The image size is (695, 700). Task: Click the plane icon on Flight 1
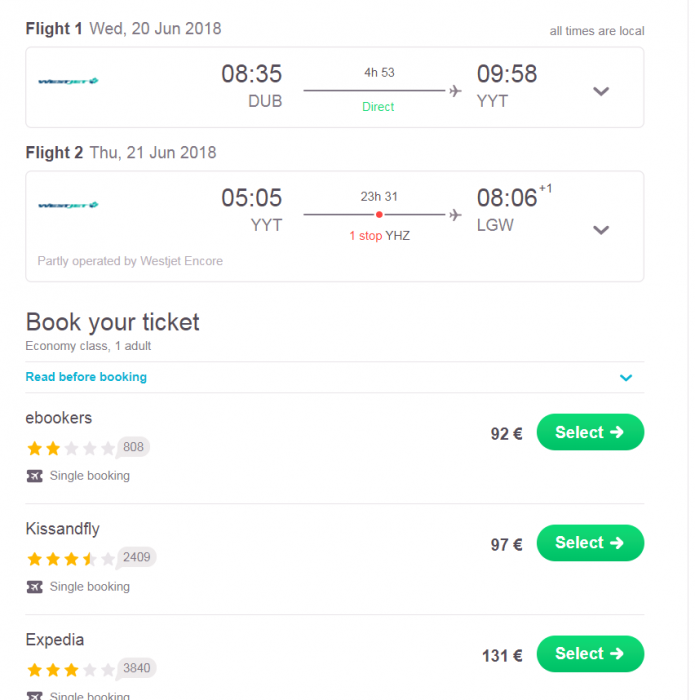(x=455, y=91)
